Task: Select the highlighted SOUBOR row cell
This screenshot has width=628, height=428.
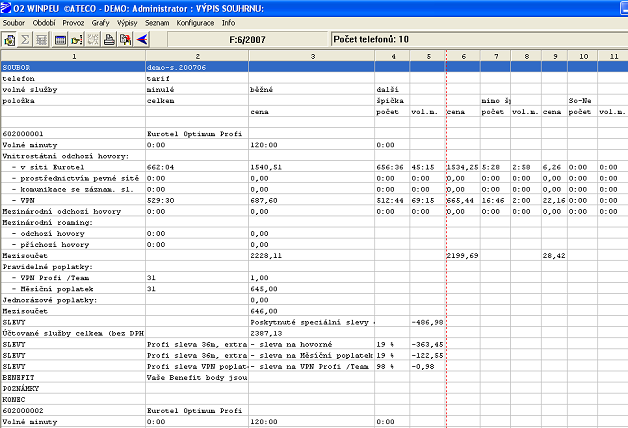Action: click(x=74, y=67)
